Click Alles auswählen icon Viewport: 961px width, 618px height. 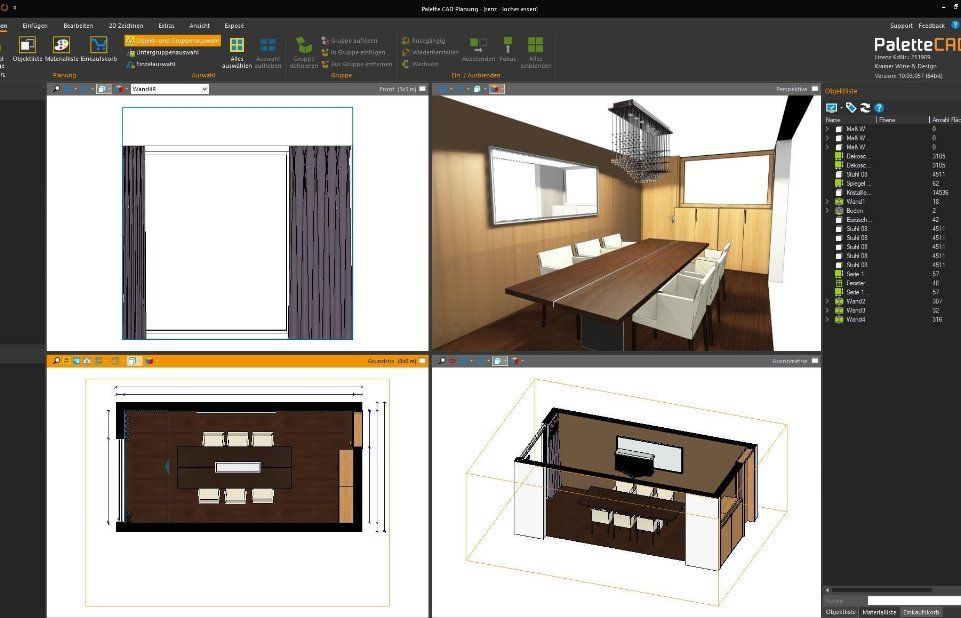point(237,46)
